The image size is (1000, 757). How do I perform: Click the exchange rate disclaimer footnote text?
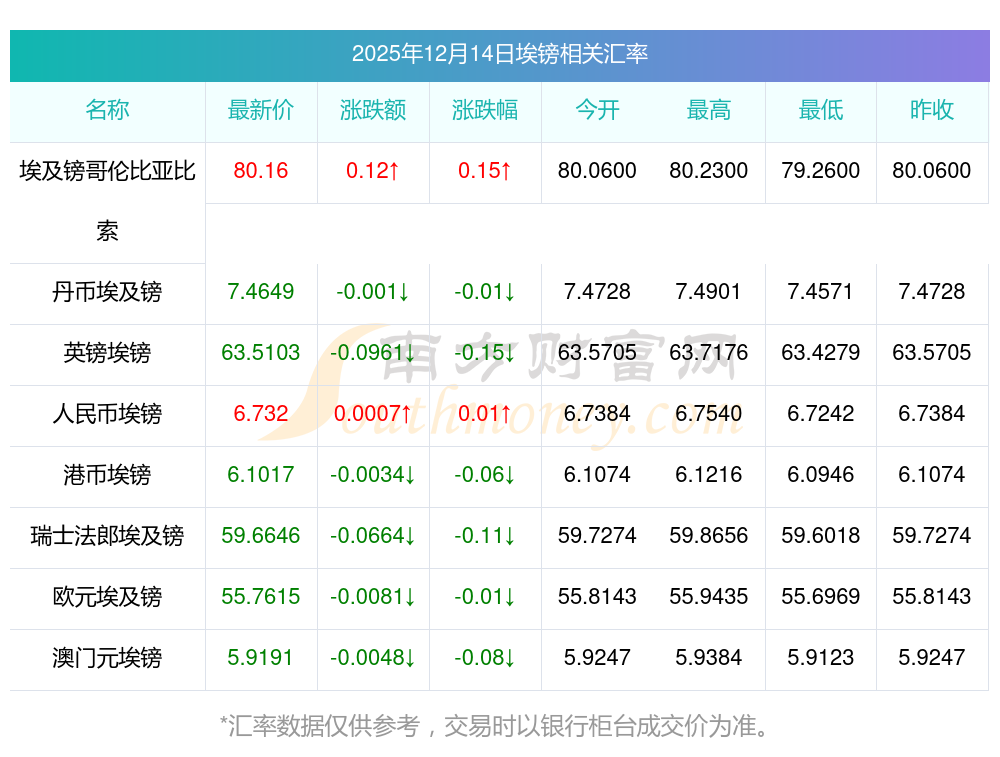pos(495,726)
